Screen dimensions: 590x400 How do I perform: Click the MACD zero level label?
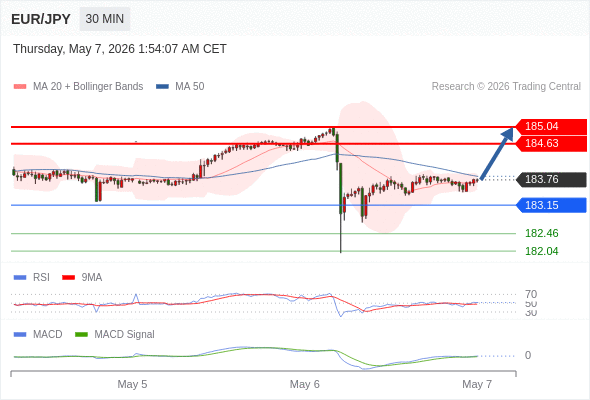[528, 356]
